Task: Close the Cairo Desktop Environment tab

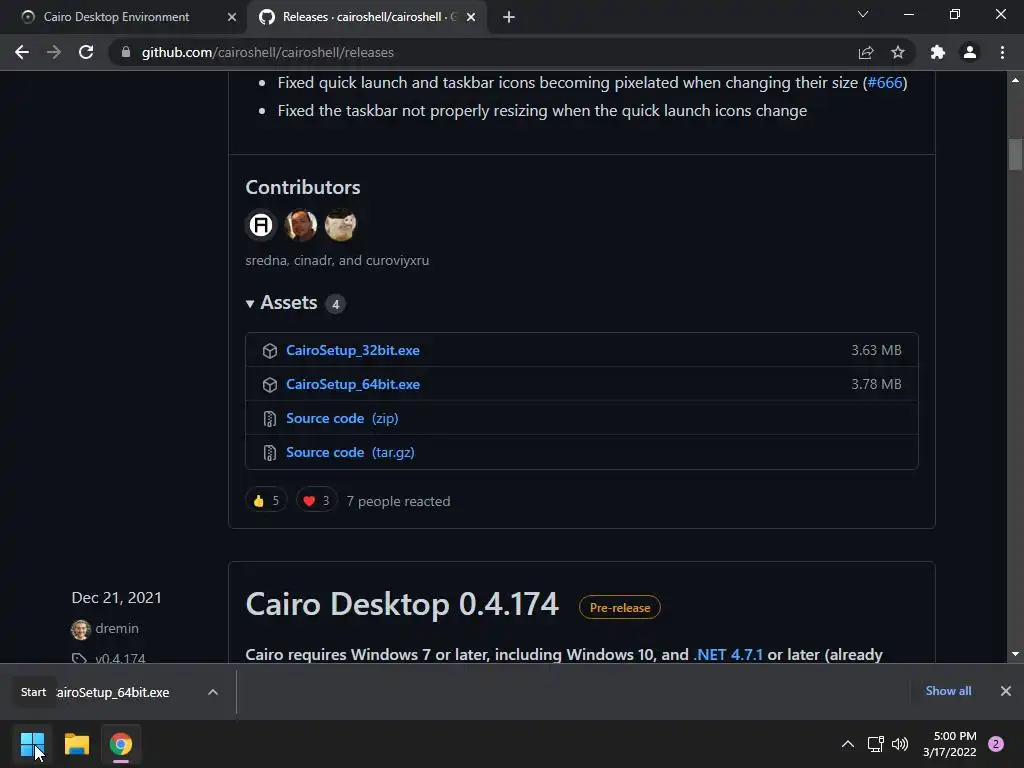Action: [x=232, y=17]
